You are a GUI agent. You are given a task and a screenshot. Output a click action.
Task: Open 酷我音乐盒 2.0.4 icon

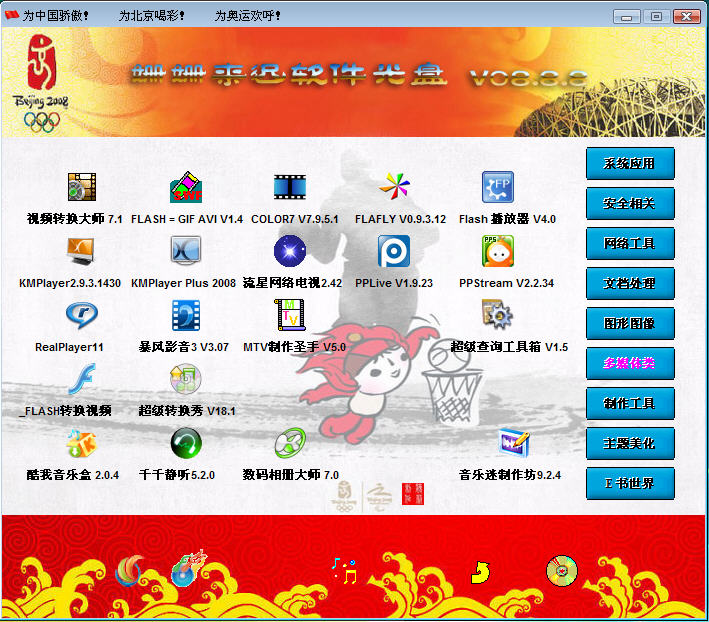click(x=81, y=443)
